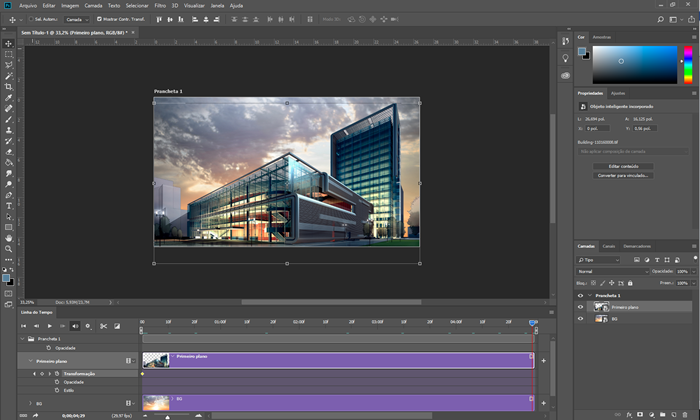
Task: Select the Move tool in the toolbox
Action: 8,43
